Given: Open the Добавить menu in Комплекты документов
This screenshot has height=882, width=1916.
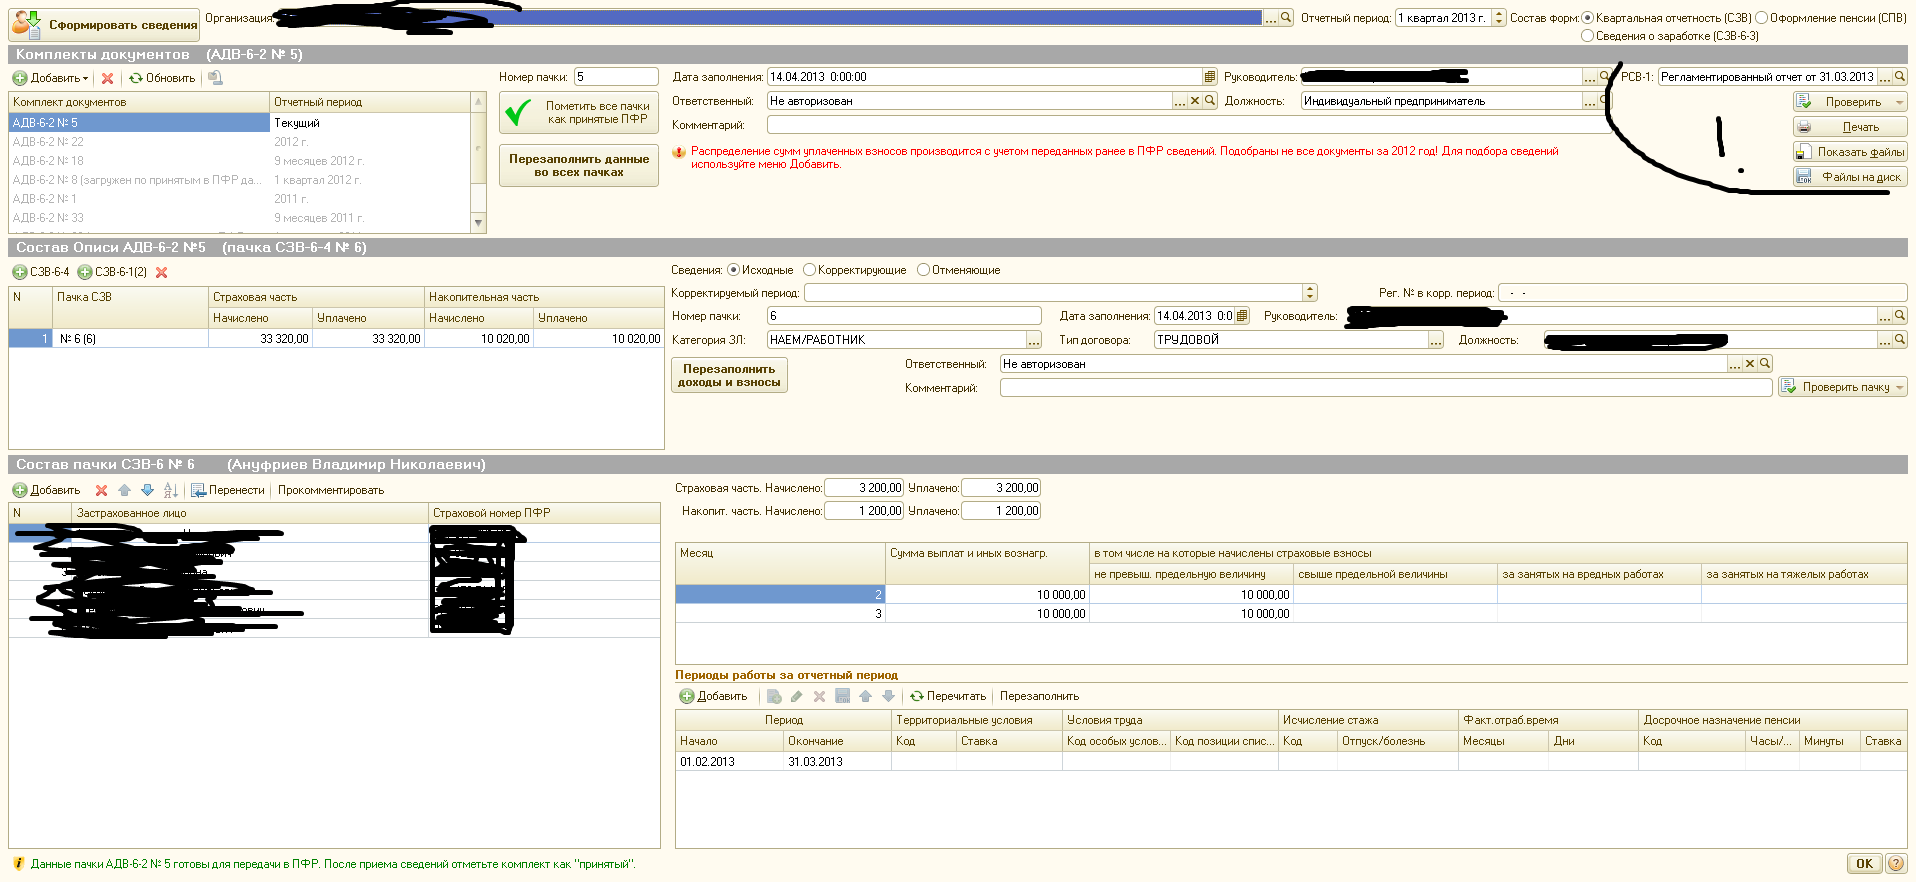Looking at the screenshot, I should tap(51, 78).
